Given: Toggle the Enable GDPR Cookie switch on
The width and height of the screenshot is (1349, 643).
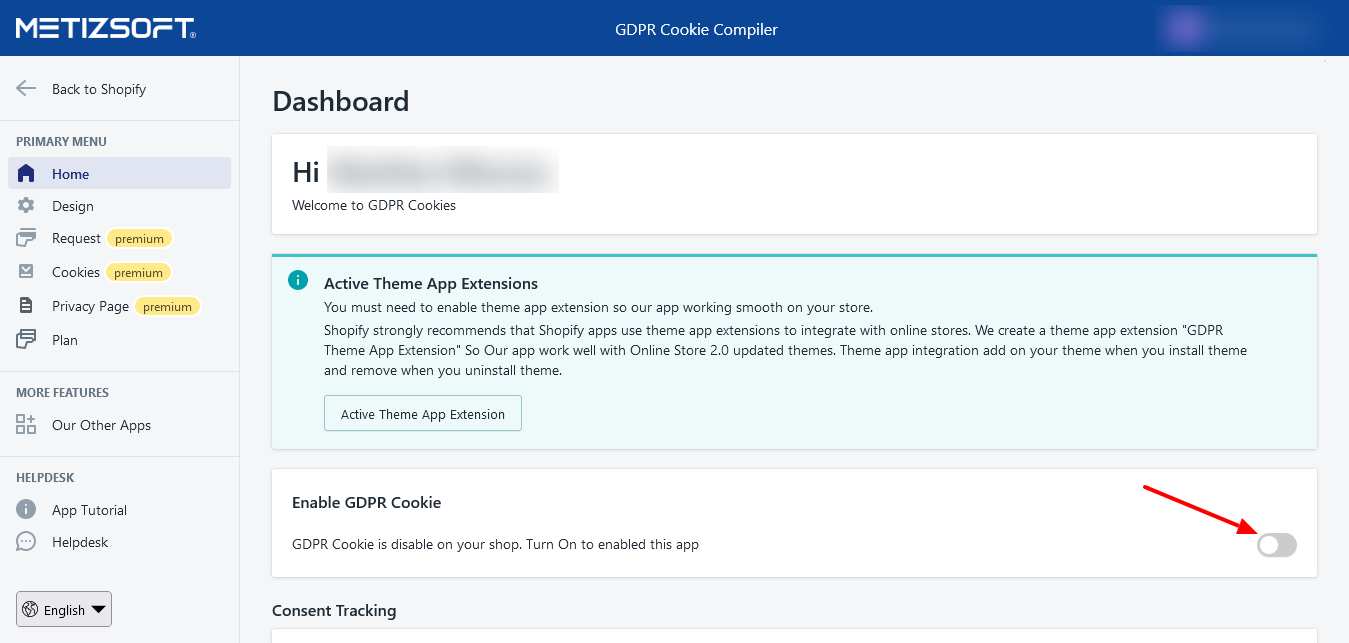Looking at the screenshot, I should tap(1276, 545).
